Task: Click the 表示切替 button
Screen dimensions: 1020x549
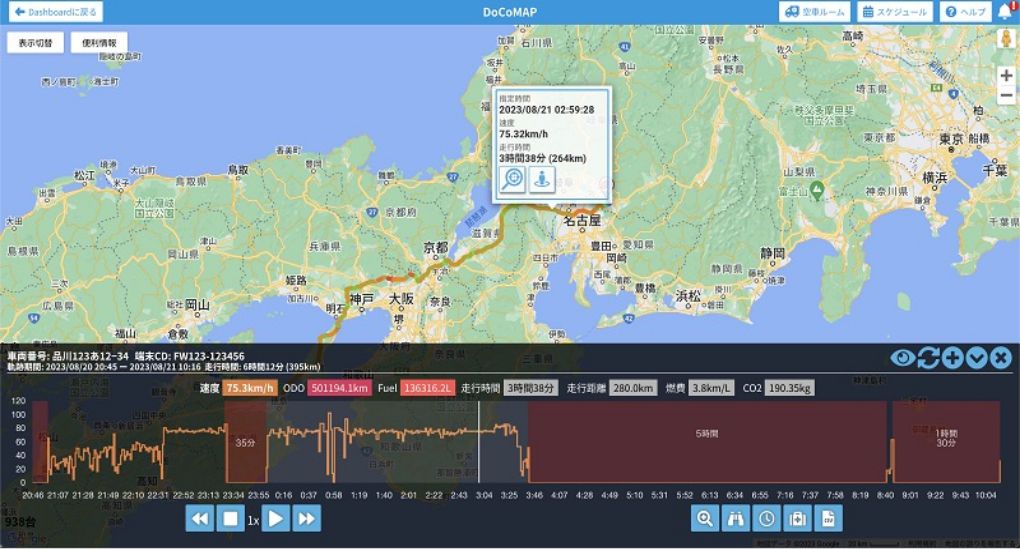Action: tap(36, 44)
